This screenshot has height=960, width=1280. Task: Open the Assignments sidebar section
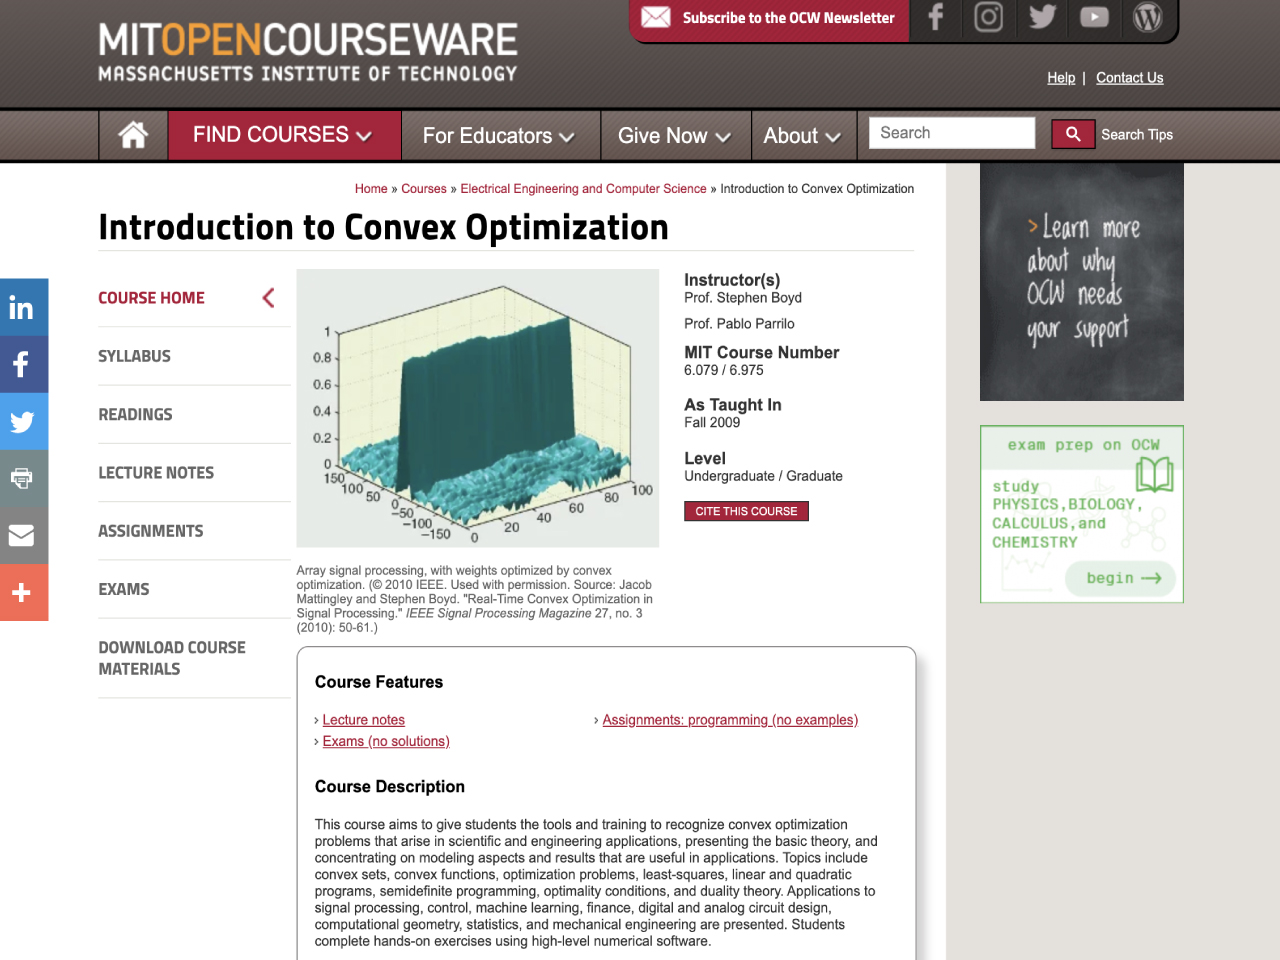tap(151, 531)
